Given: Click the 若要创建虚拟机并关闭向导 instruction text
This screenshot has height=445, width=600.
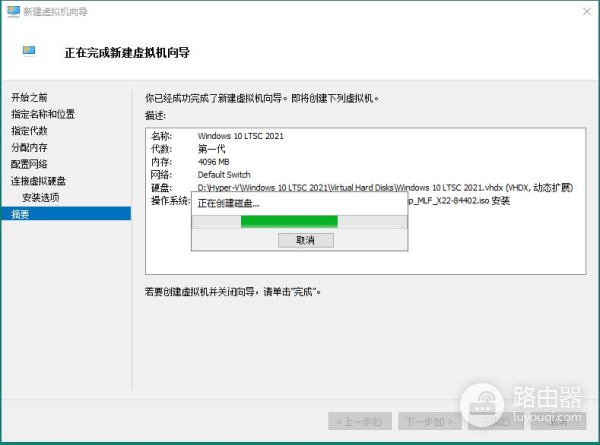Looking at the screenshot, I should [x=233, y=292].
